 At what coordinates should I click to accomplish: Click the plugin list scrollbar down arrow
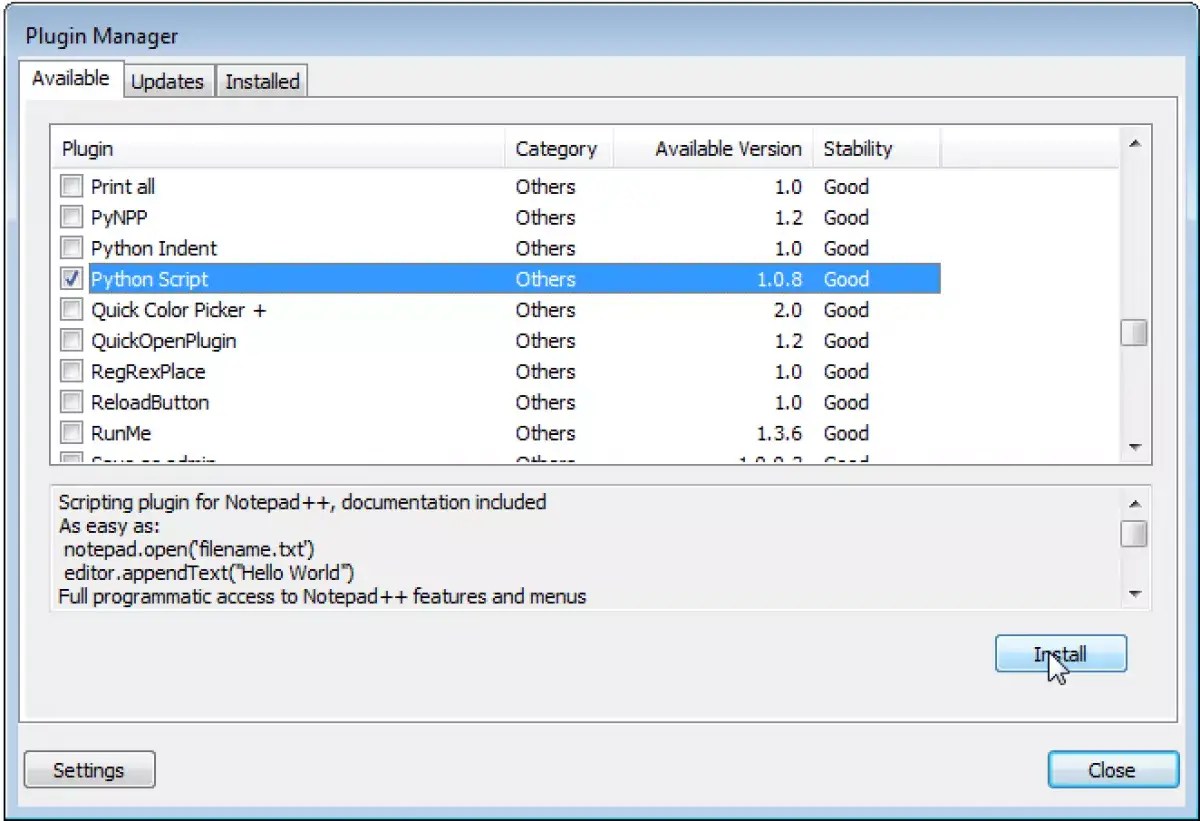(1135, 447)
